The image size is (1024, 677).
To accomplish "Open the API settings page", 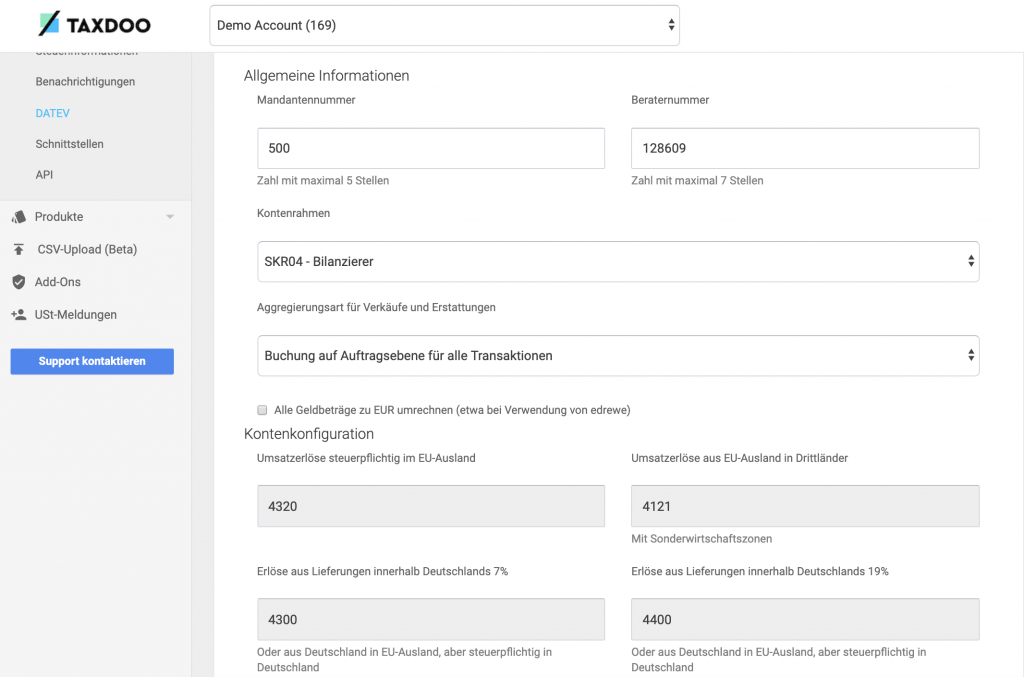I will [44, 174].
